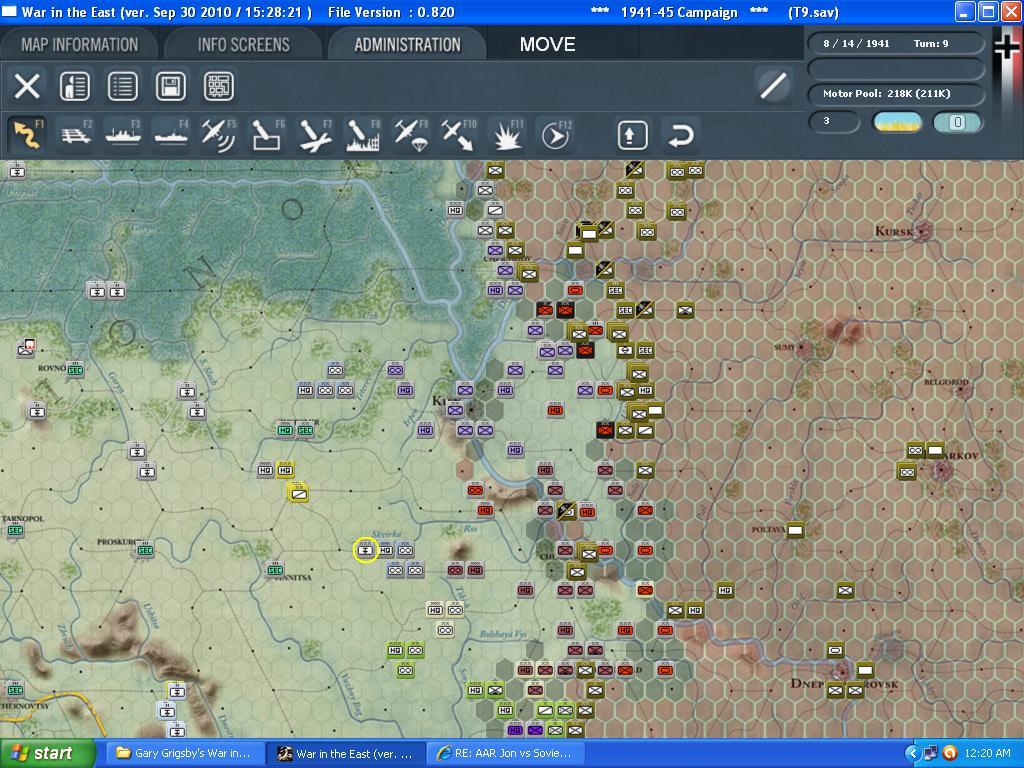Click the undo move arrow icon

click(680, 135)
